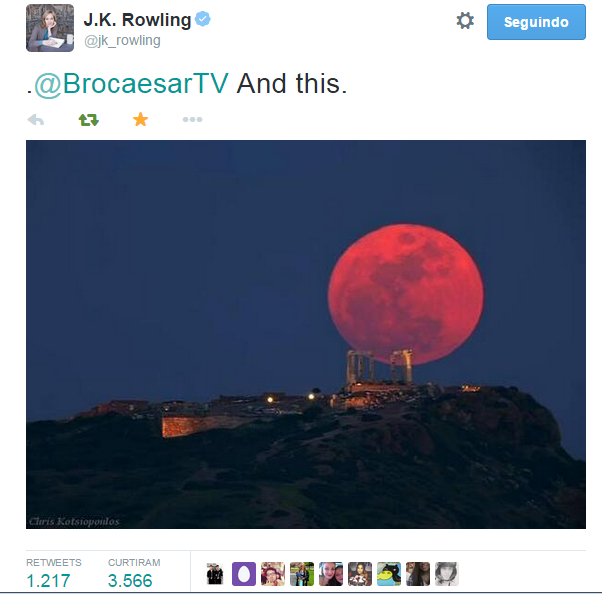Image resolution: width=602 pixels, height=594 pixels.
Task: Click the reply arrow icon
Action: point(36,120)
